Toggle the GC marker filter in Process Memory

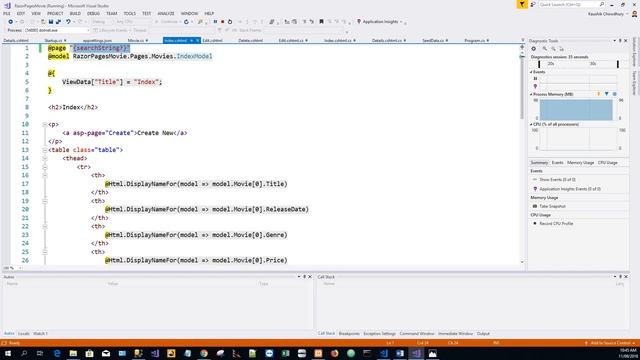pos(599,94)
